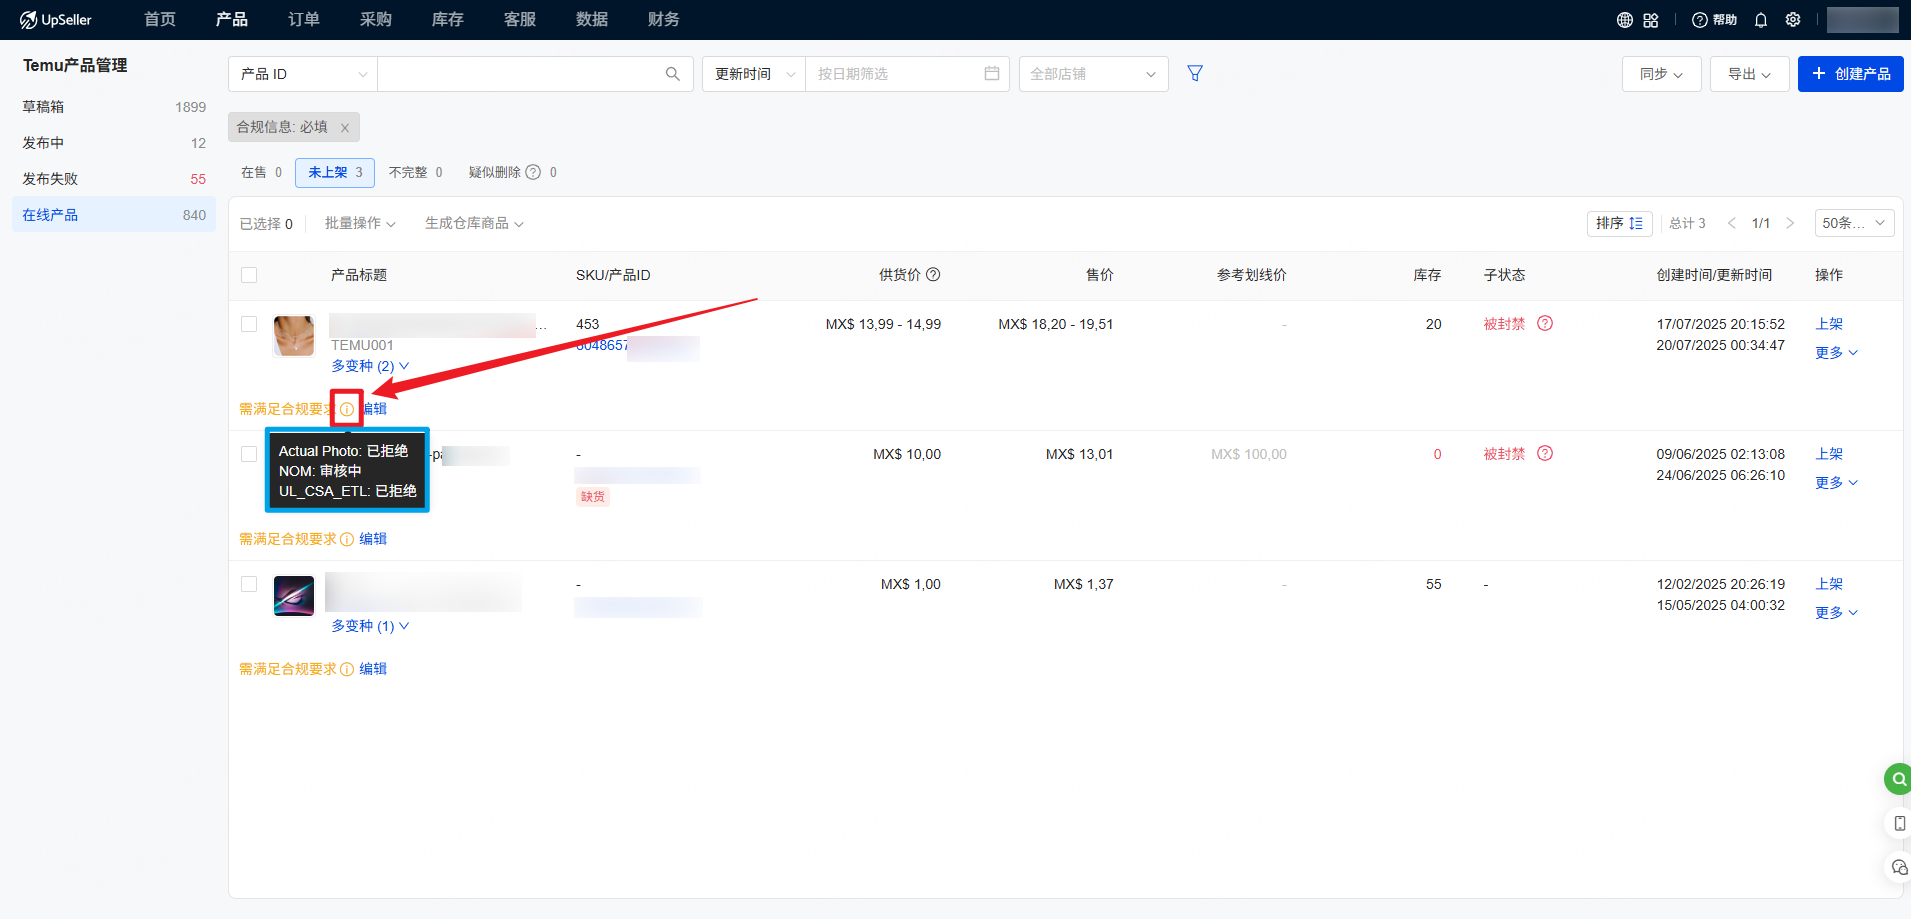Toggle the select-all checkbox in table header
Image resolution: width=1911 pixels, height=919 pixels.
[249, 275]
